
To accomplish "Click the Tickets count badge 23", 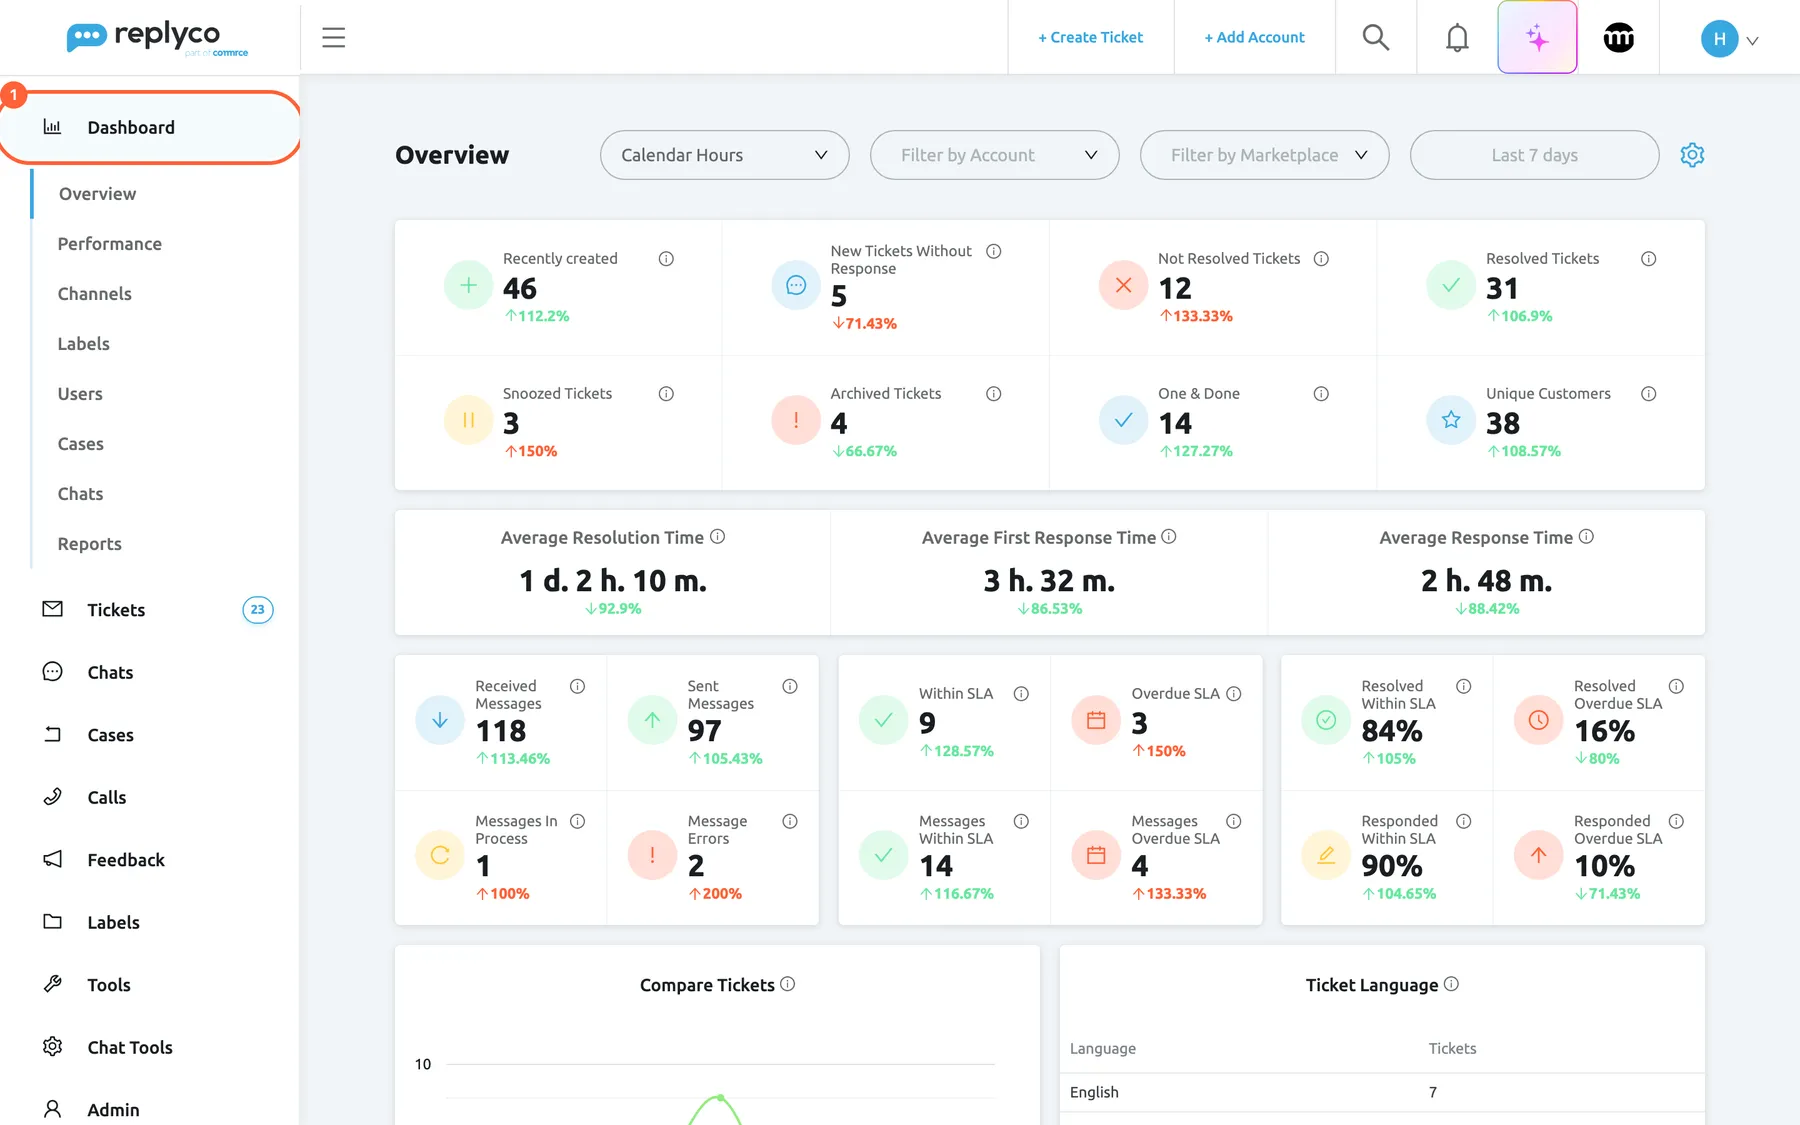I will click(258, 609).
